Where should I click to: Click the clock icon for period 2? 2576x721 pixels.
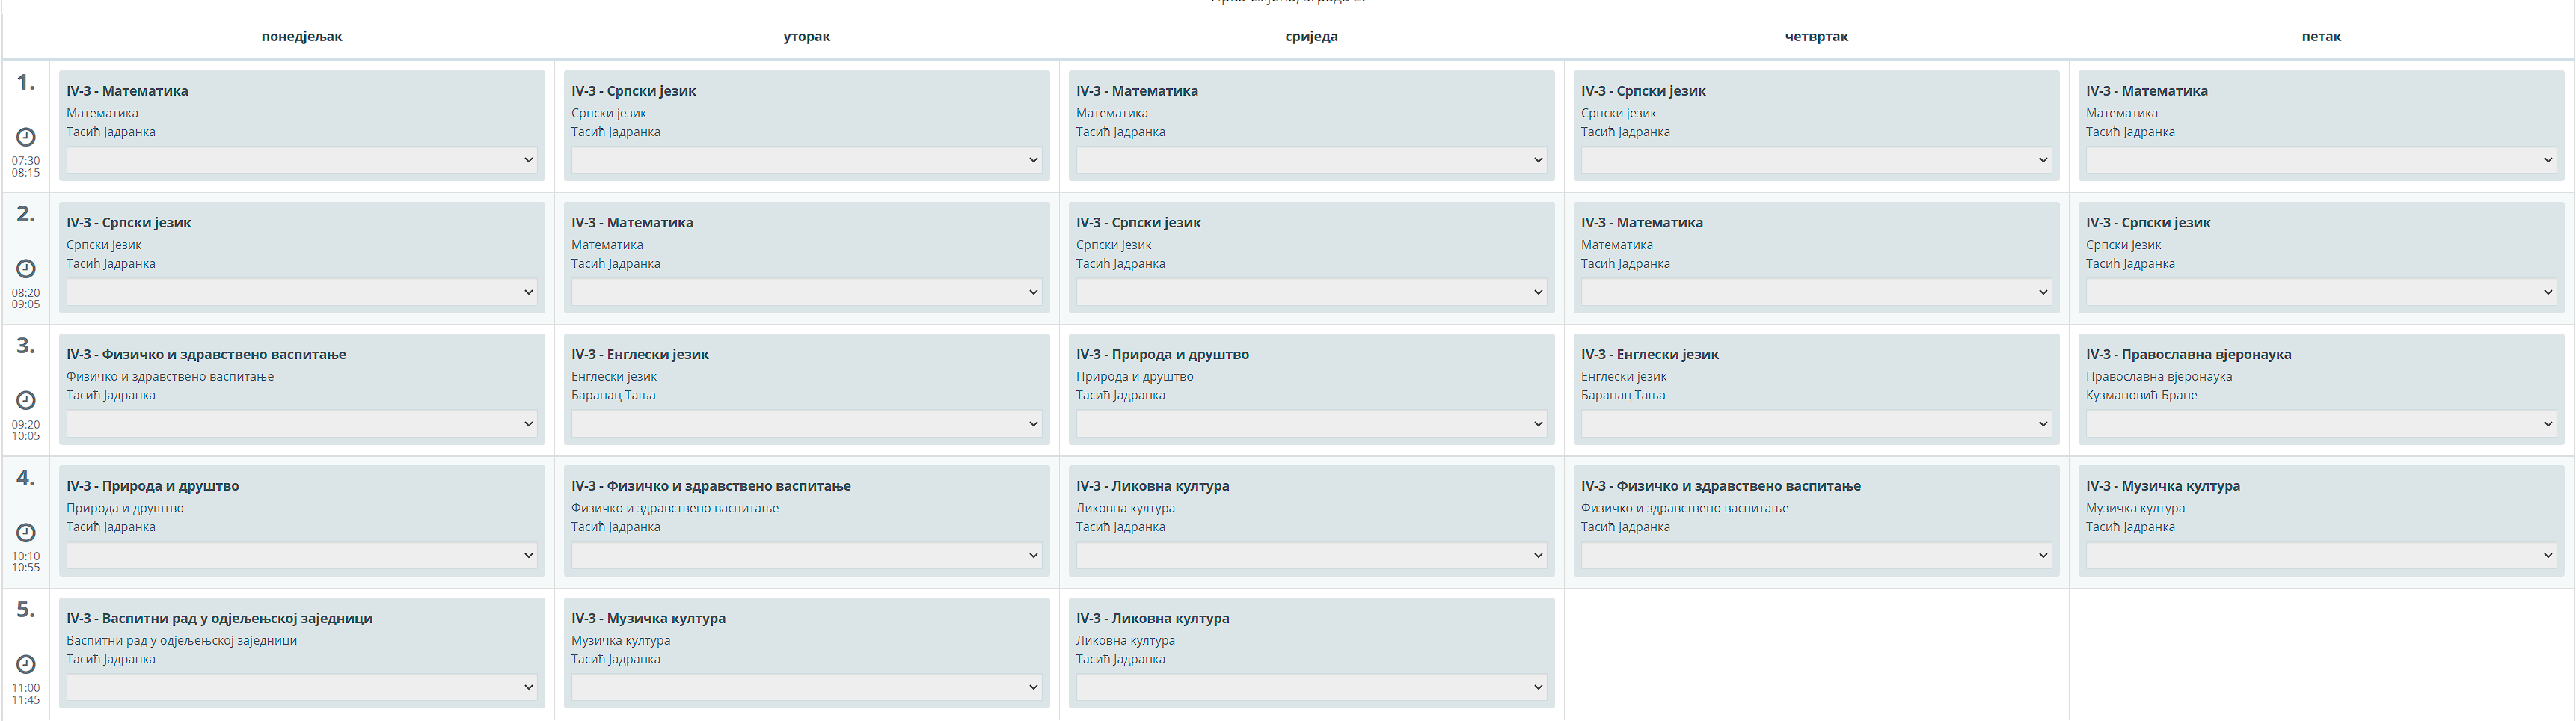[x=26, y=269]
